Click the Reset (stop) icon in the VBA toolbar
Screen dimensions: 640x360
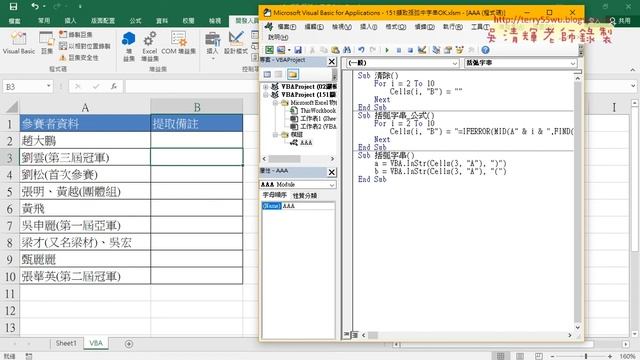410,50
